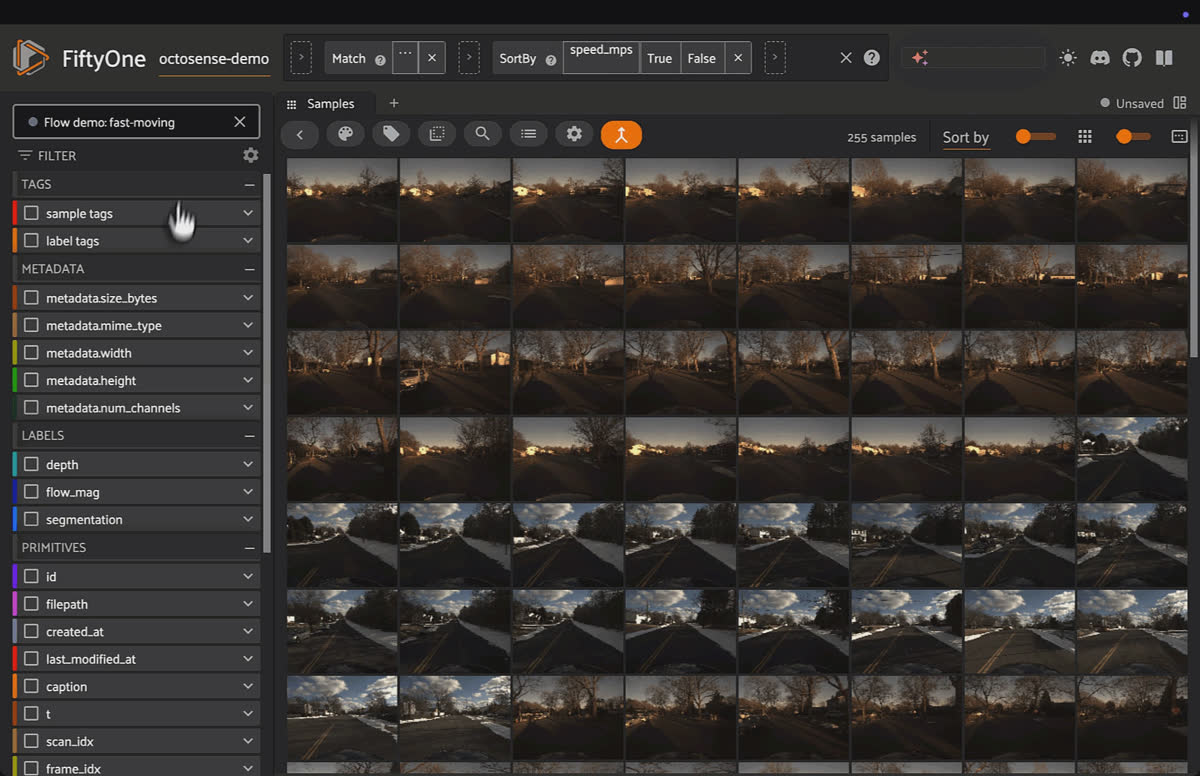
Task: Remove the Match stage
Action: pos(432,58)
